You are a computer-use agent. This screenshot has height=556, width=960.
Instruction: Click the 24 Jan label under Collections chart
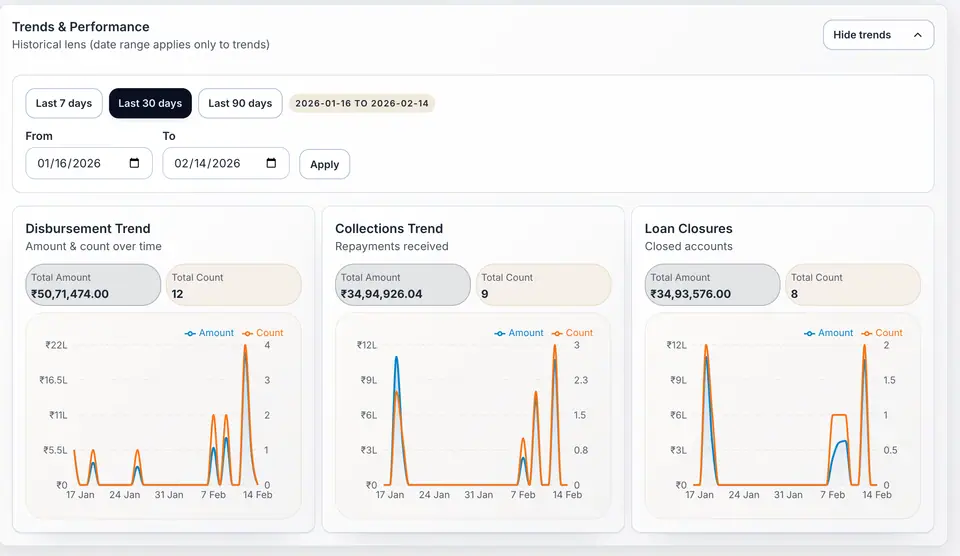click(x=434, y=495)
